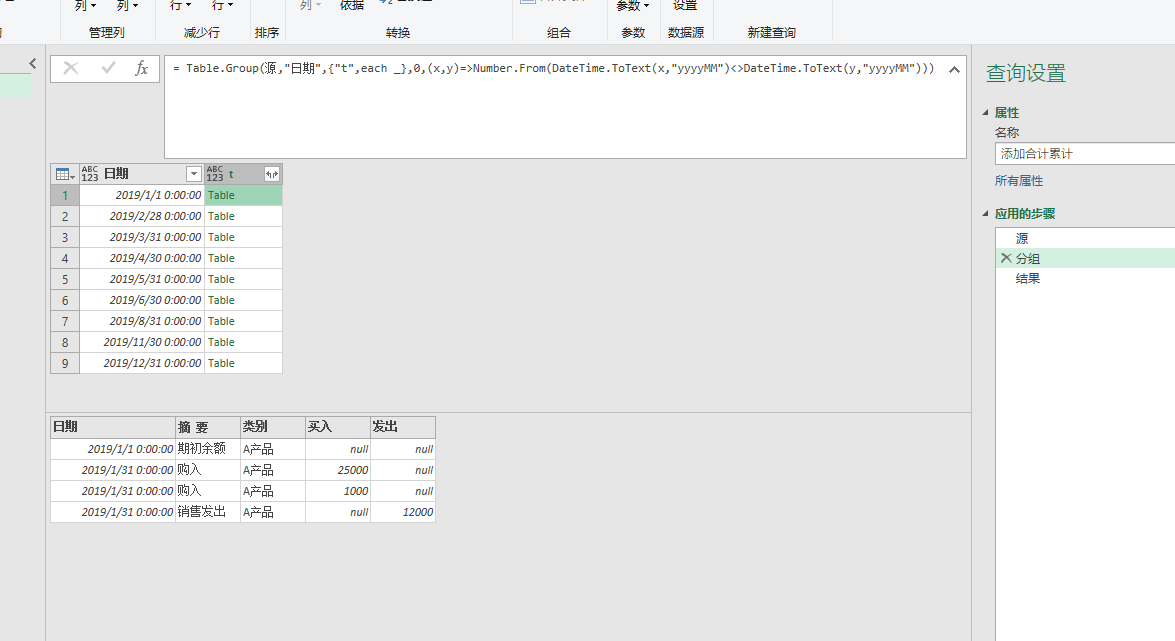Screen dimensions: 1175x641
Task: Open 所有属性 link
Action: (1019, 180)
